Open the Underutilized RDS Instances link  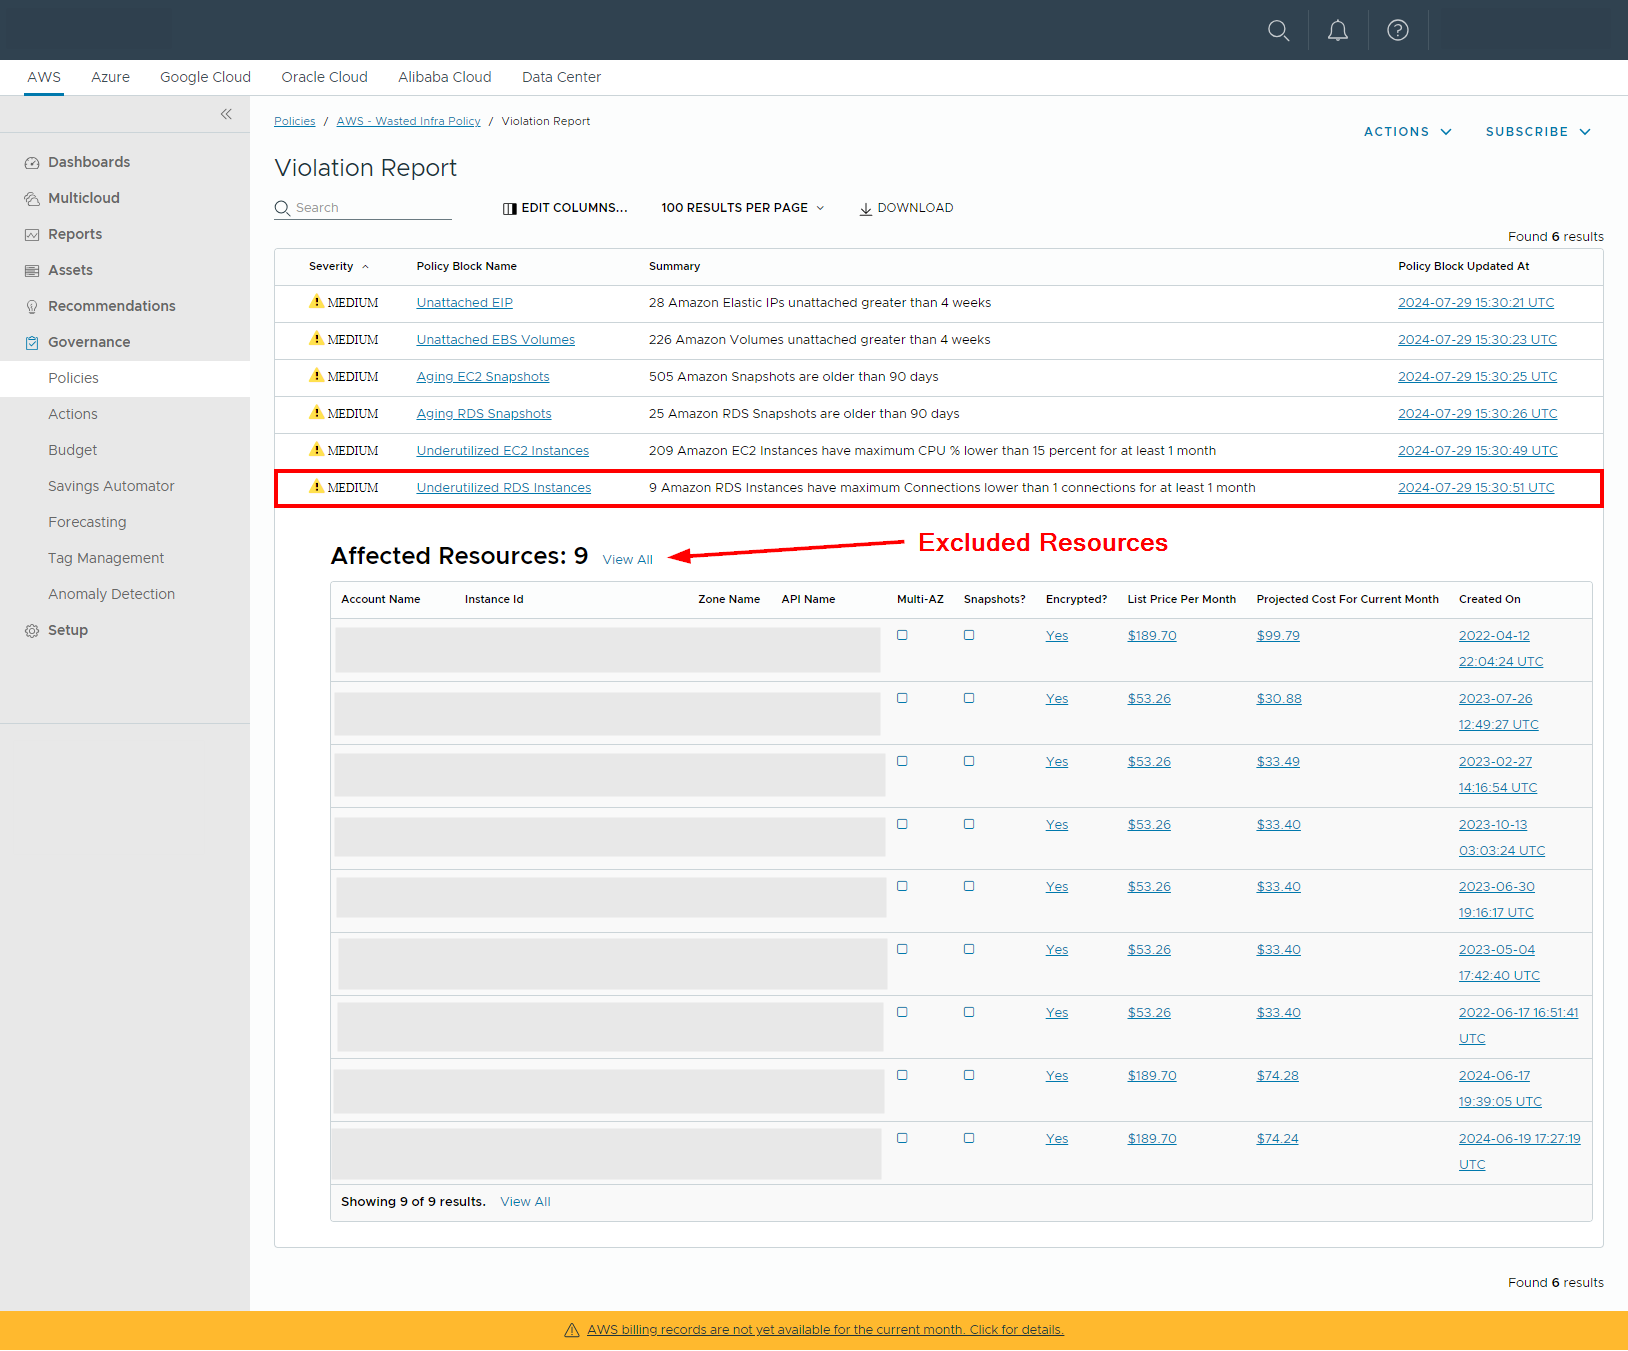pyautogui.click(x=503, y=488)
